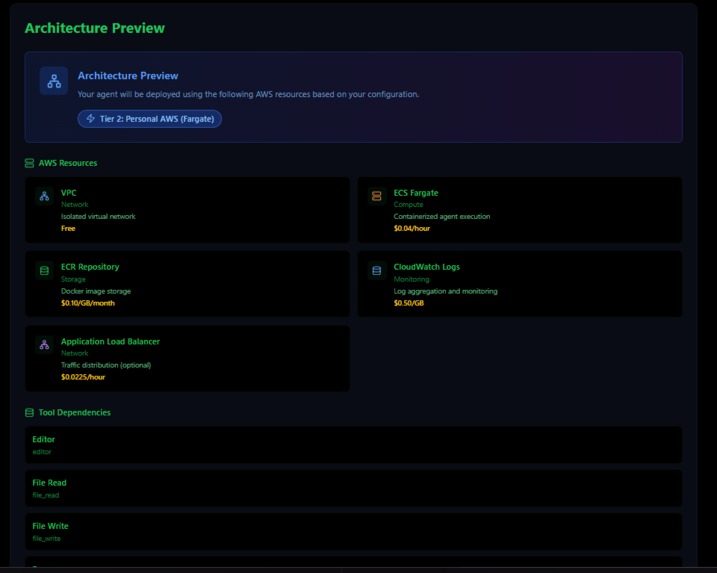Image resolution: width=717 pixels, height=573 pixels.
Task: Click the File Write tool dependency row
Action: click(x=353, y=531)
